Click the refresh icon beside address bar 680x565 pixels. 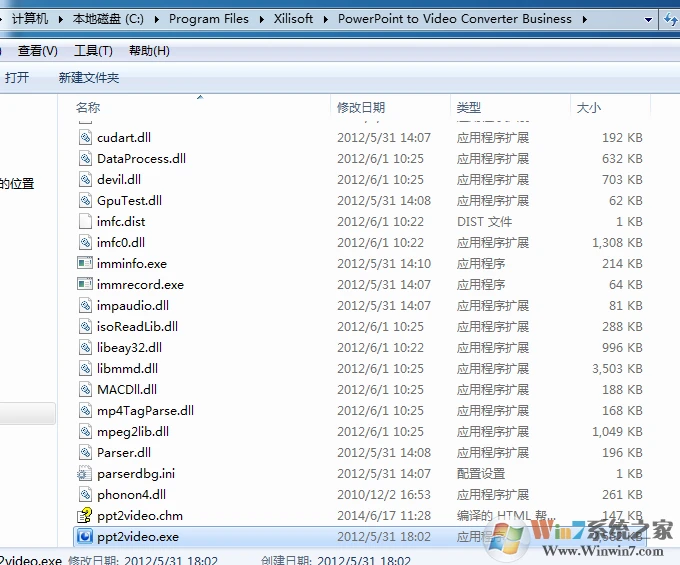click(670, 19)
